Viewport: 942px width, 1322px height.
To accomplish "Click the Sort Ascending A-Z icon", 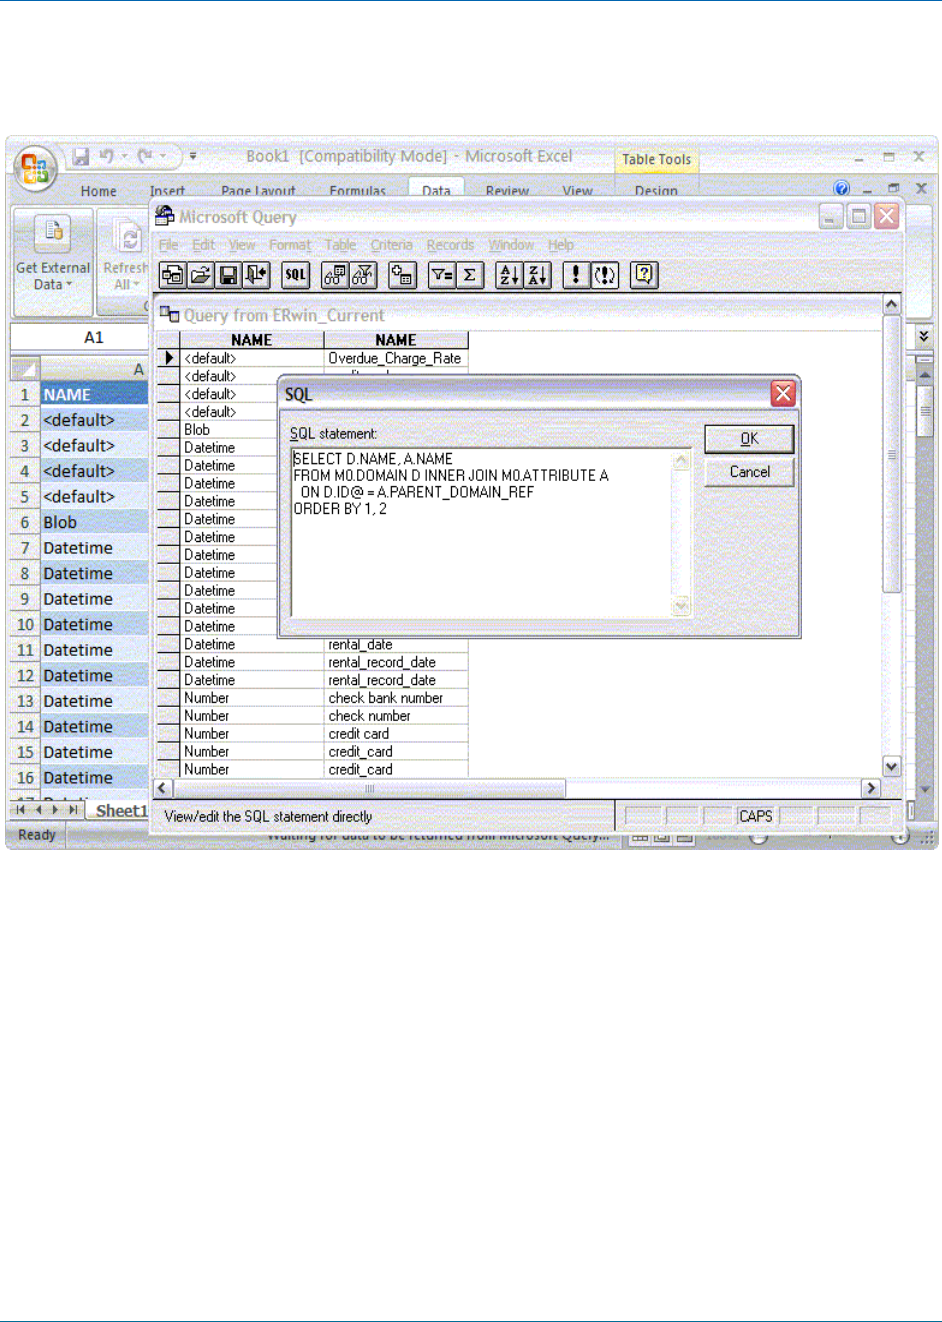I will [x=509, y=275].
